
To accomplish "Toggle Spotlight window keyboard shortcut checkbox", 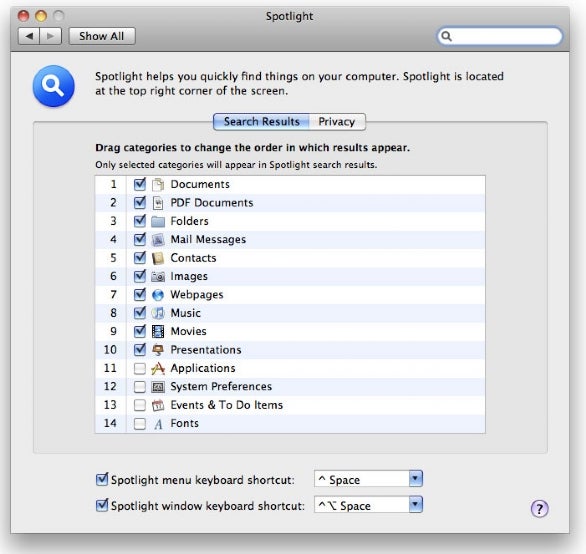I will pyautogui.click(x=102, y=505).
